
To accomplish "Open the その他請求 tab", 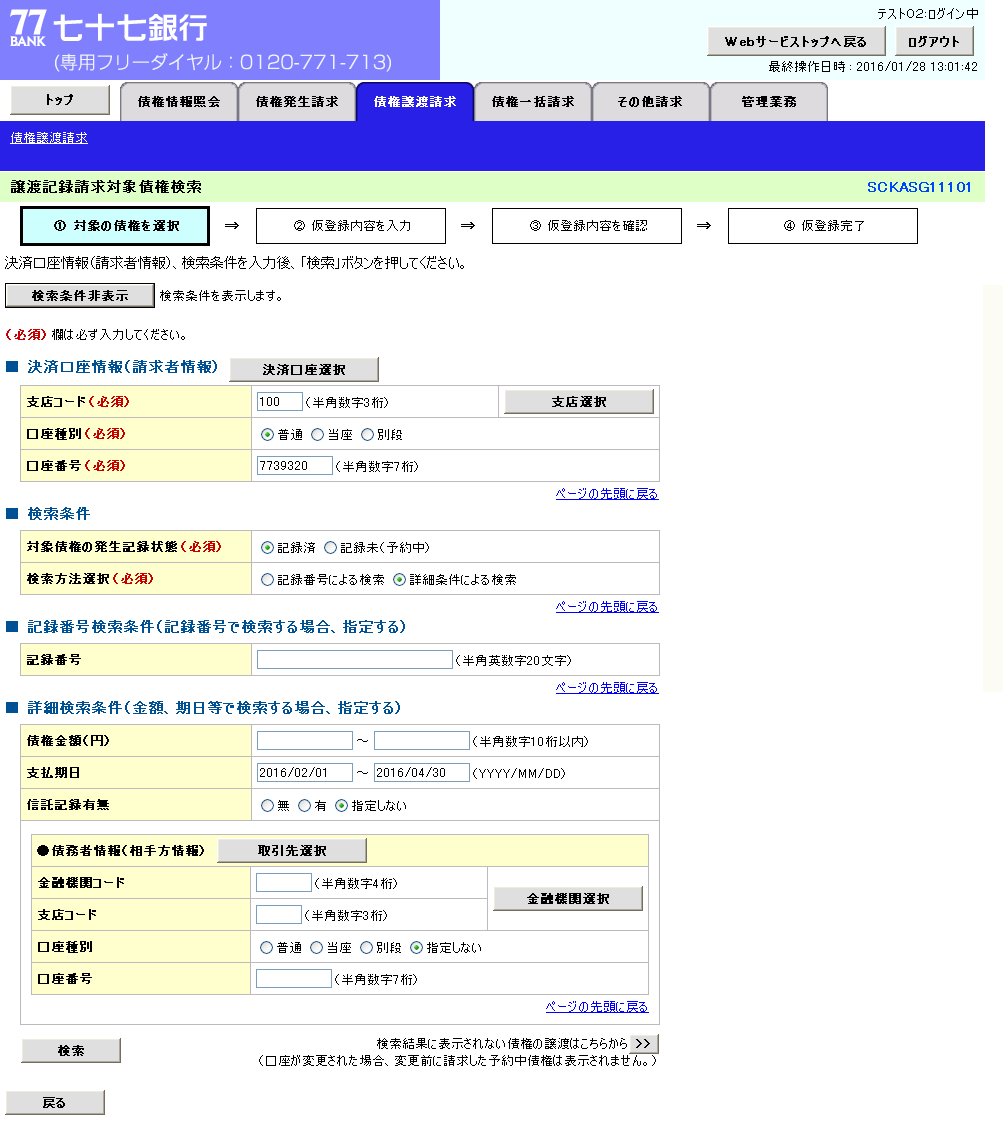I will (650, 102).
